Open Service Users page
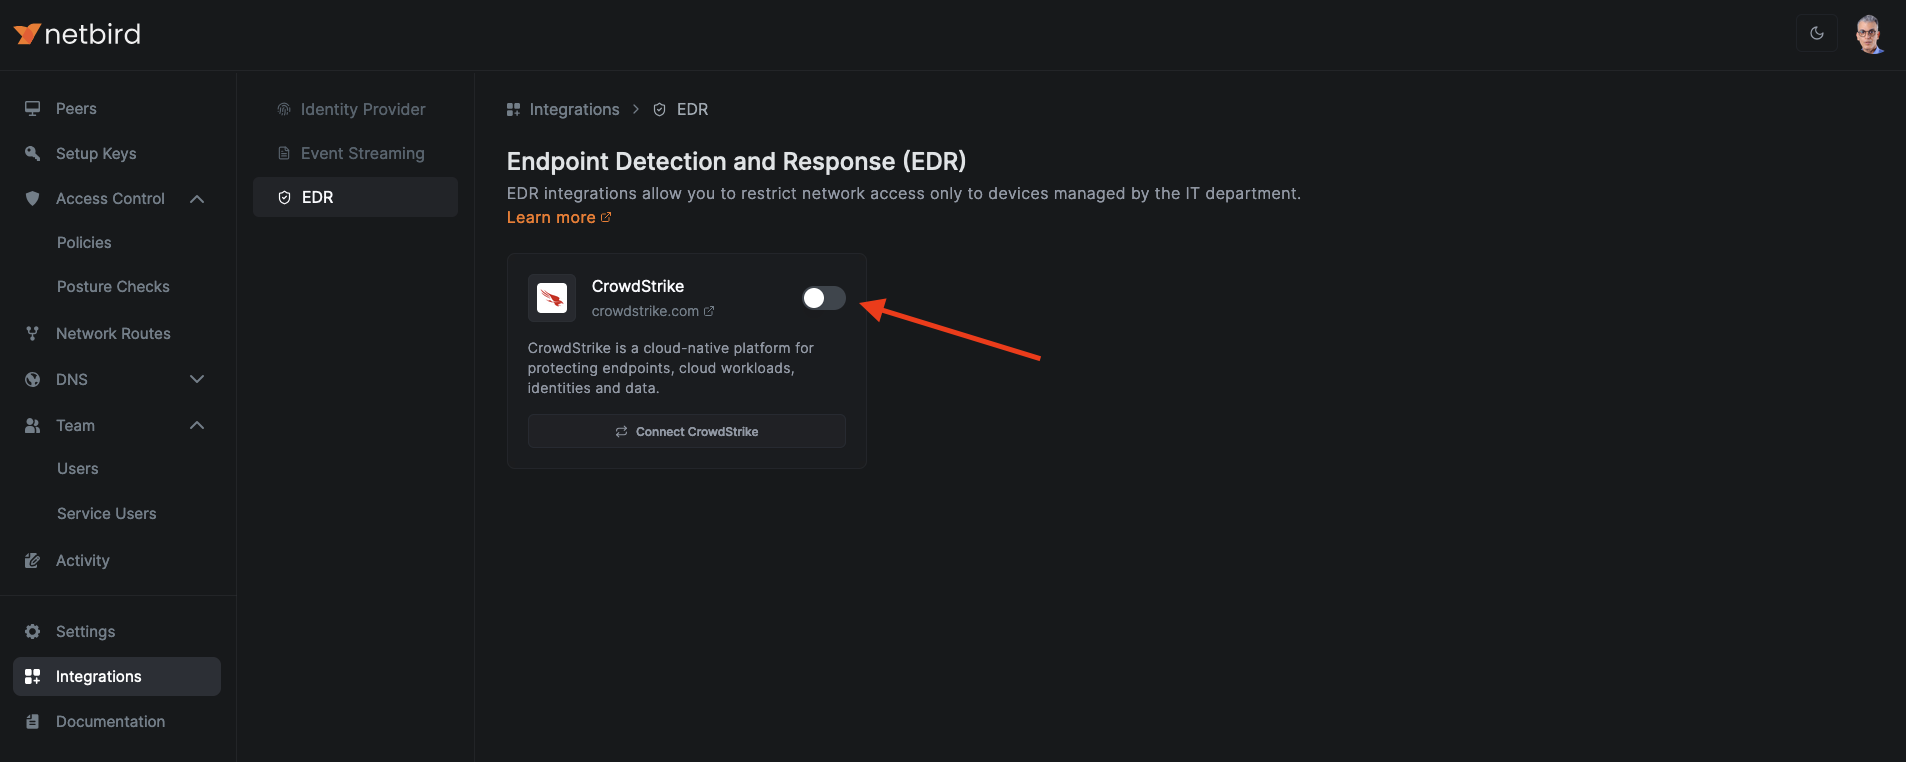1906x762 pixels. [x=107, y=513]
